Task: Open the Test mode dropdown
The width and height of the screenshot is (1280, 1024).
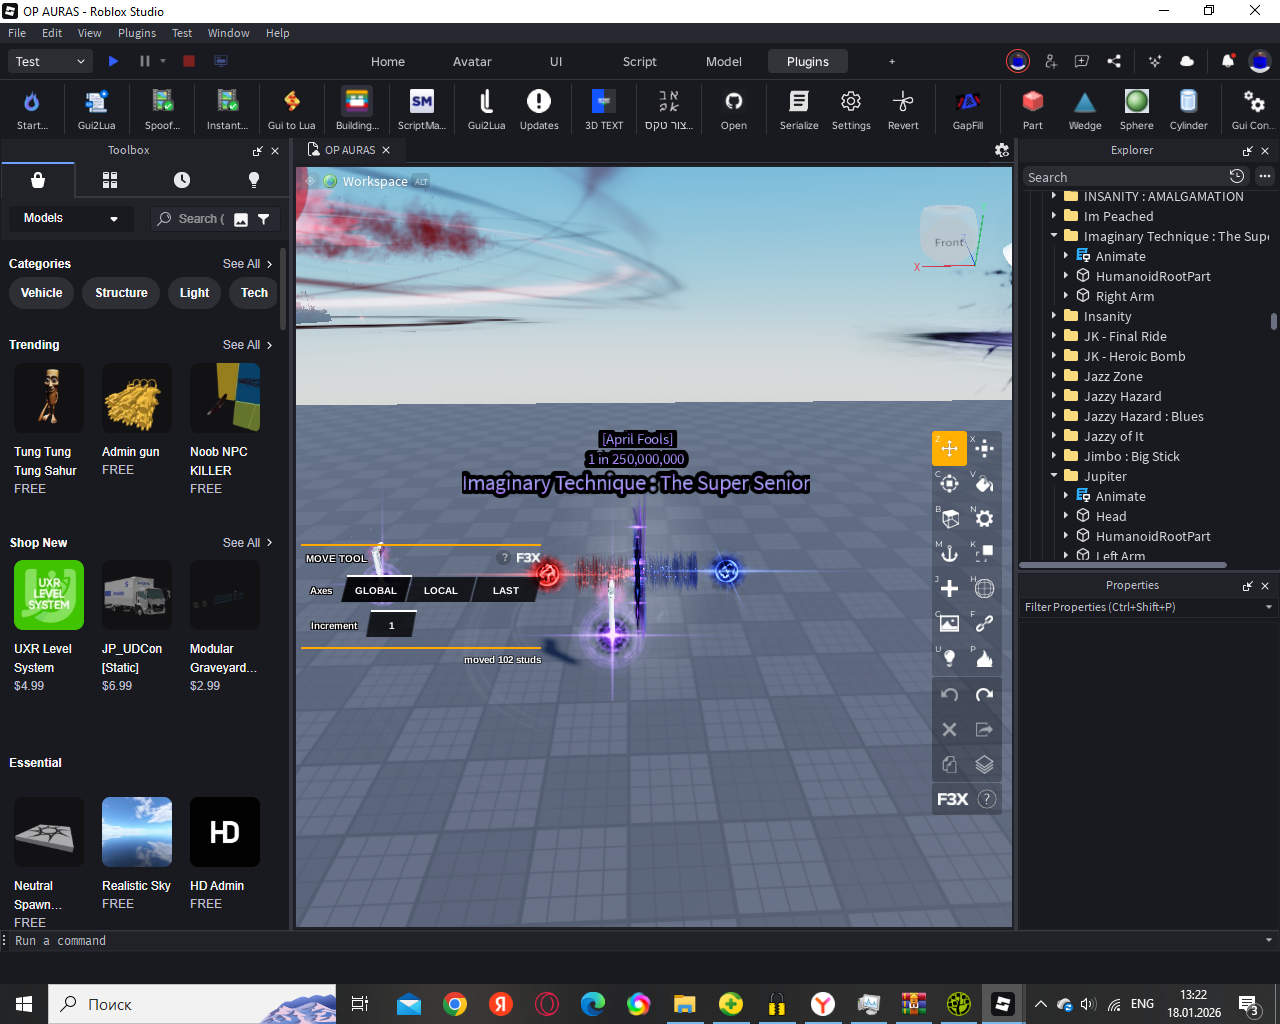Action: click(51, 61)
